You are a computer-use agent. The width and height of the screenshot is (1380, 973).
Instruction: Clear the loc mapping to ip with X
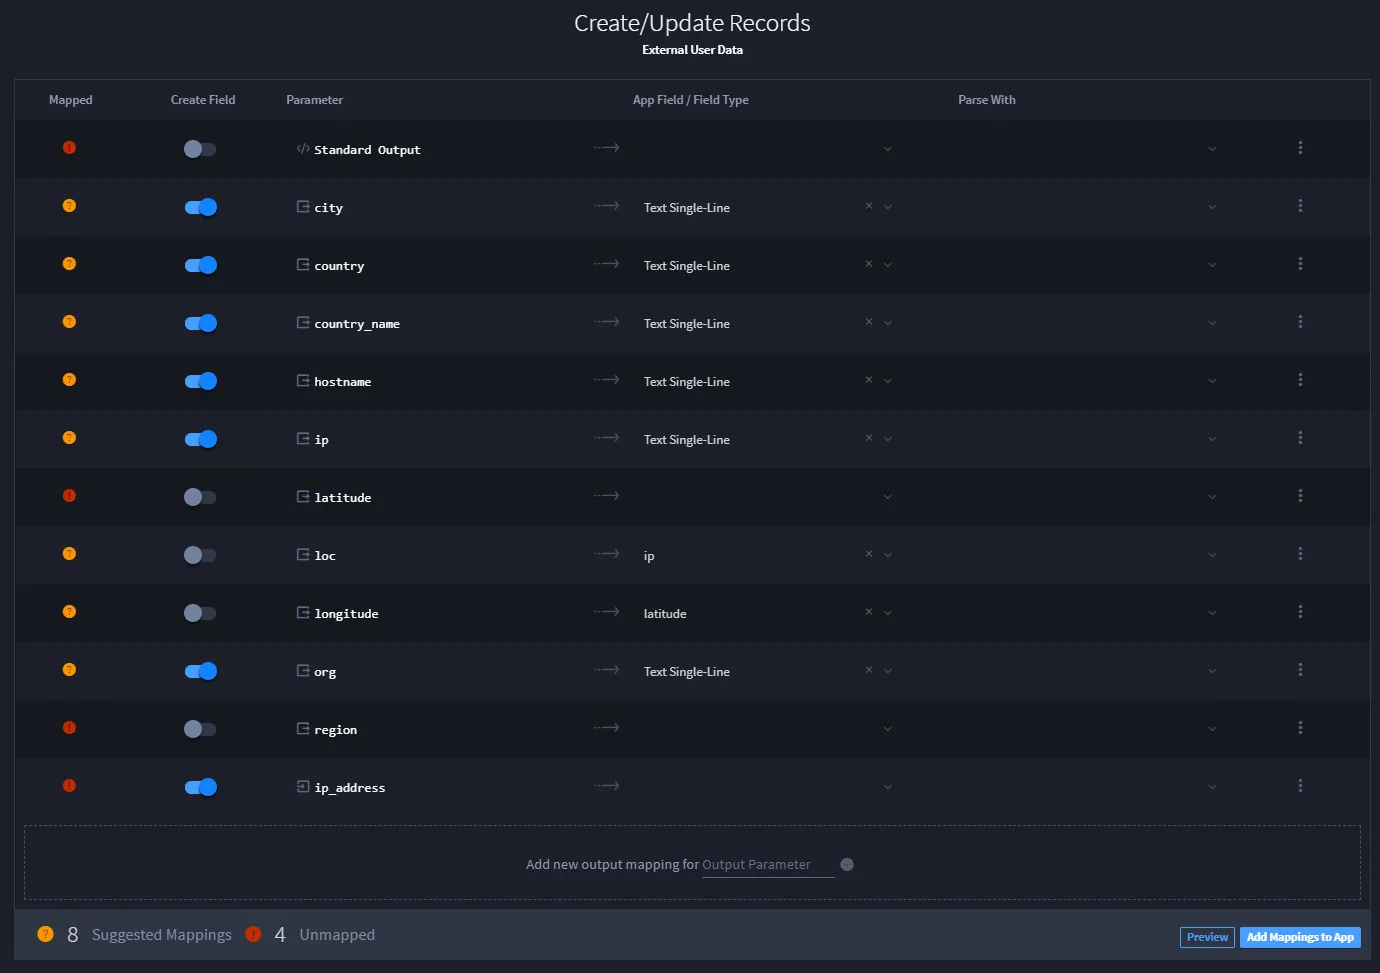(869, 554)
